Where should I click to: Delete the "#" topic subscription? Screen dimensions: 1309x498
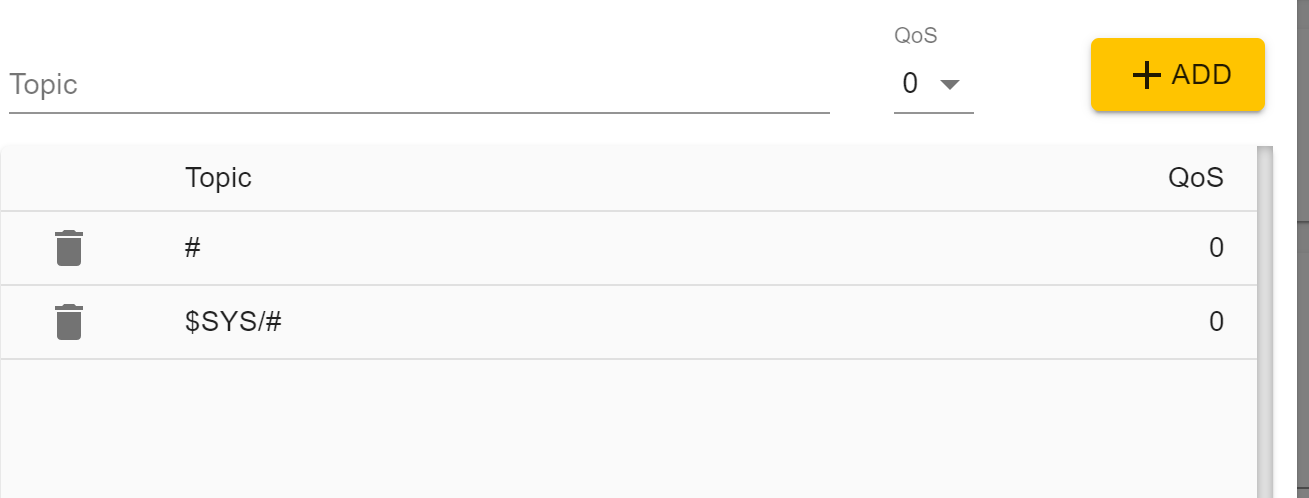pyautogui.click(x=69, y=248)
